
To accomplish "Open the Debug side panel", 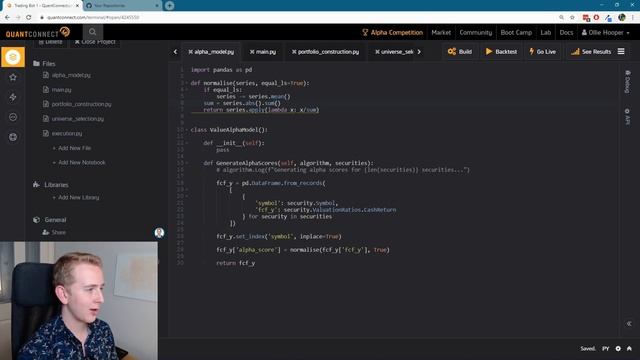I will [628, 82].
